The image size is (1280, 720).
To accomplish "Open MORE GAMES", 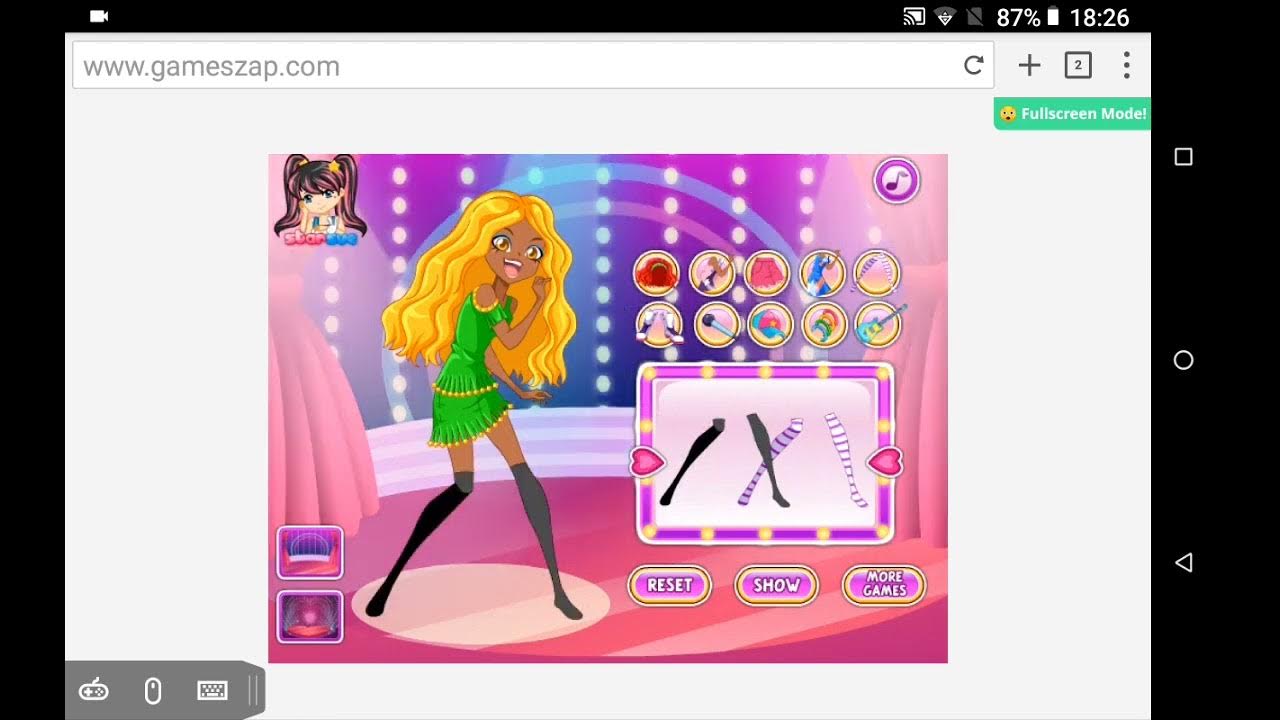I will [884, 585].
